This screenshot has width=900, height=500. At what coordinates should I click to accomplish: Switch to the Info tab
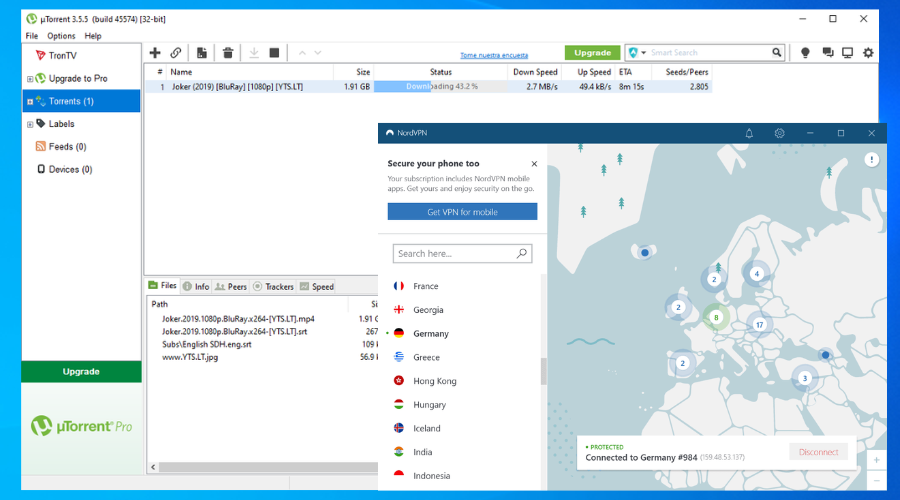coord(196,286)
